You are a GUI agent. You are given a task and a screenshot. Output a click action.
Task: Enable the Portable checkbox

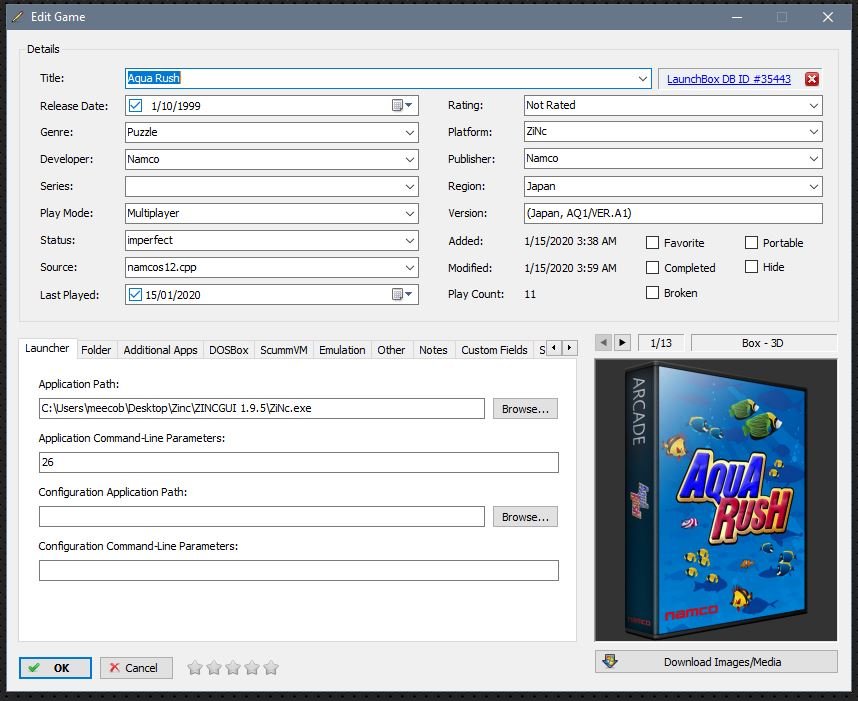point(751,242)
